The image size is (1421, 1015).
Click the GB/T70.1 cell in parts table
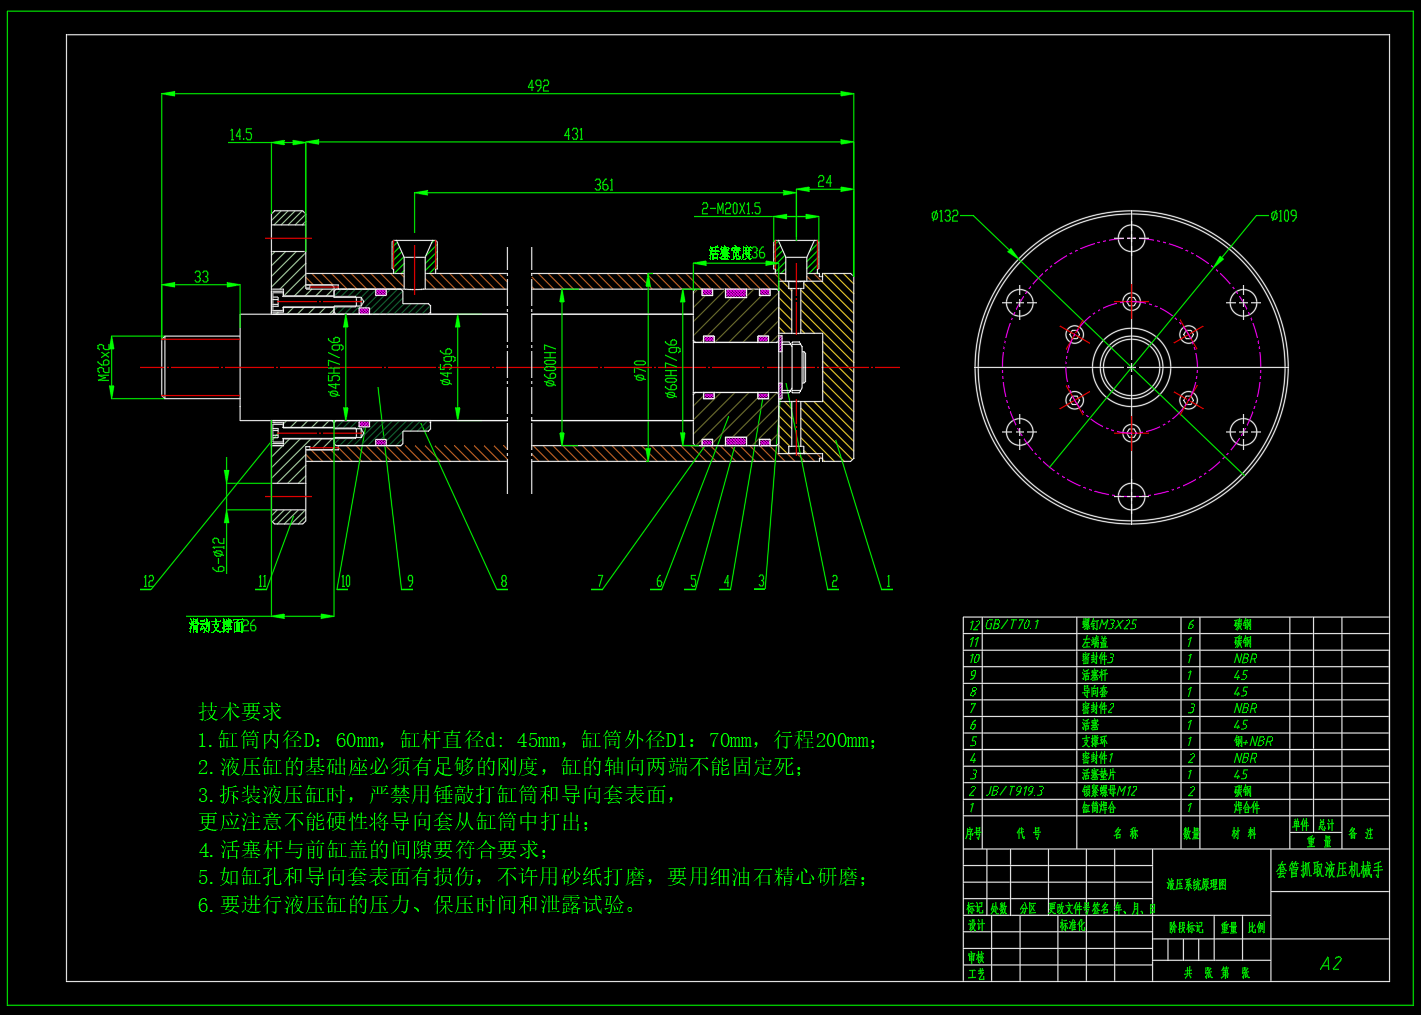tap(1012, 625)
